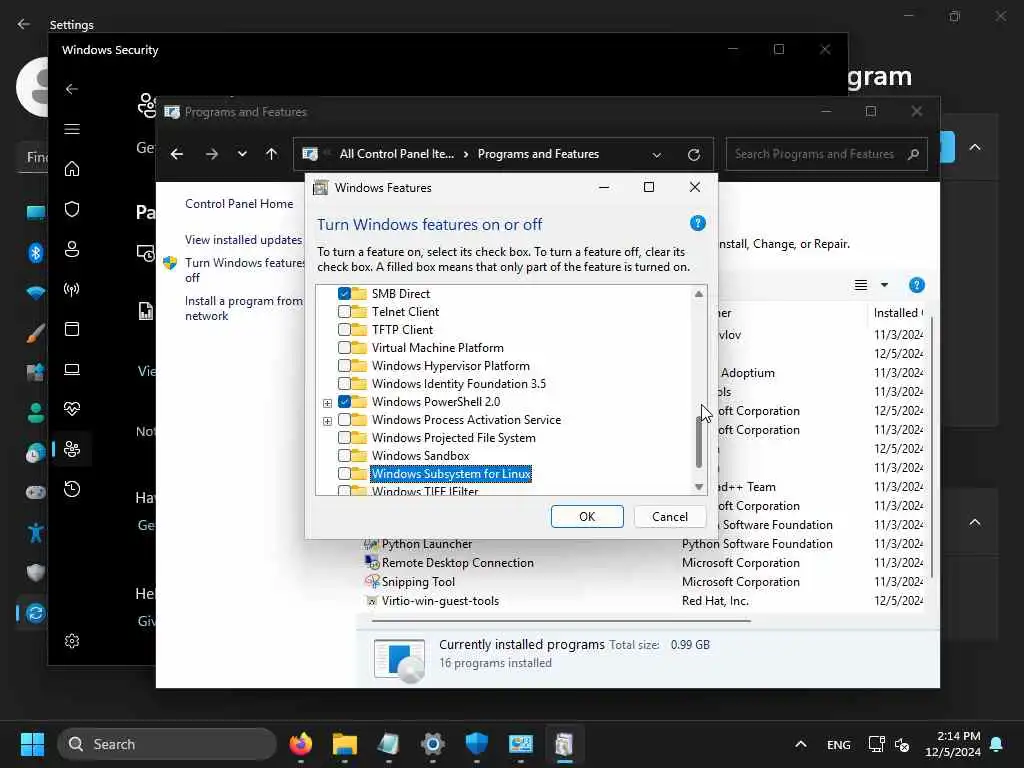Go back in the Settings window

point(24,24)
